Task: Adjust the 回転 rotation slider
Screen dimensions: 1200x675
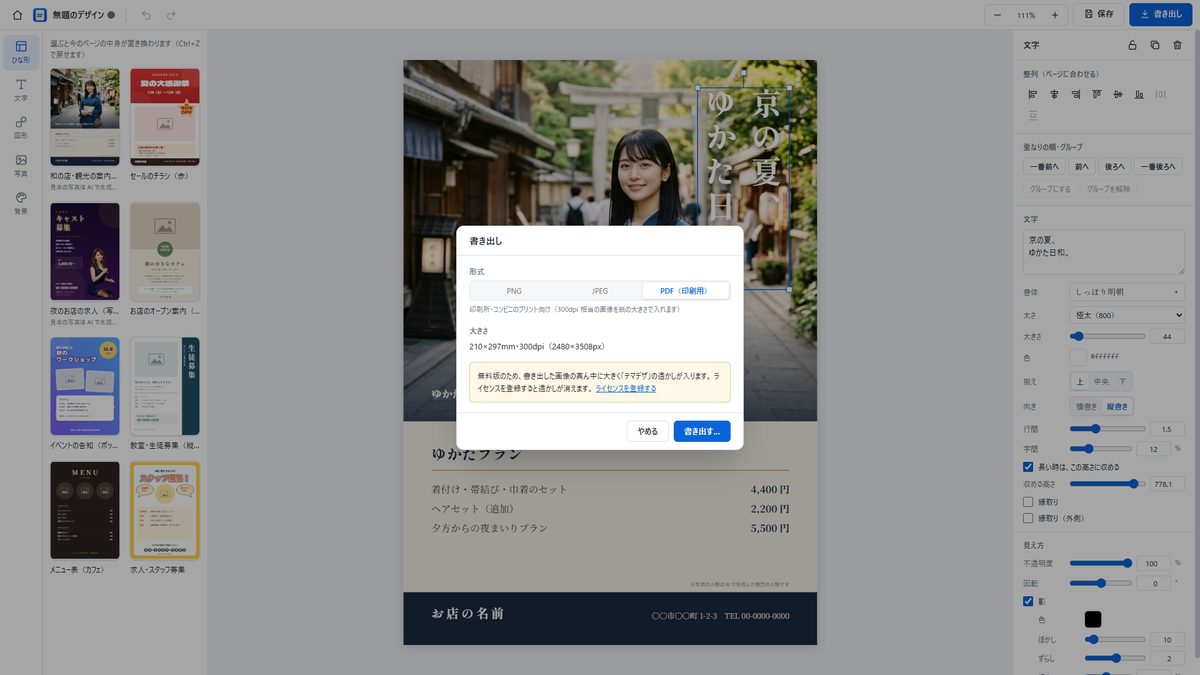Action: click(x=1101, y=583)
